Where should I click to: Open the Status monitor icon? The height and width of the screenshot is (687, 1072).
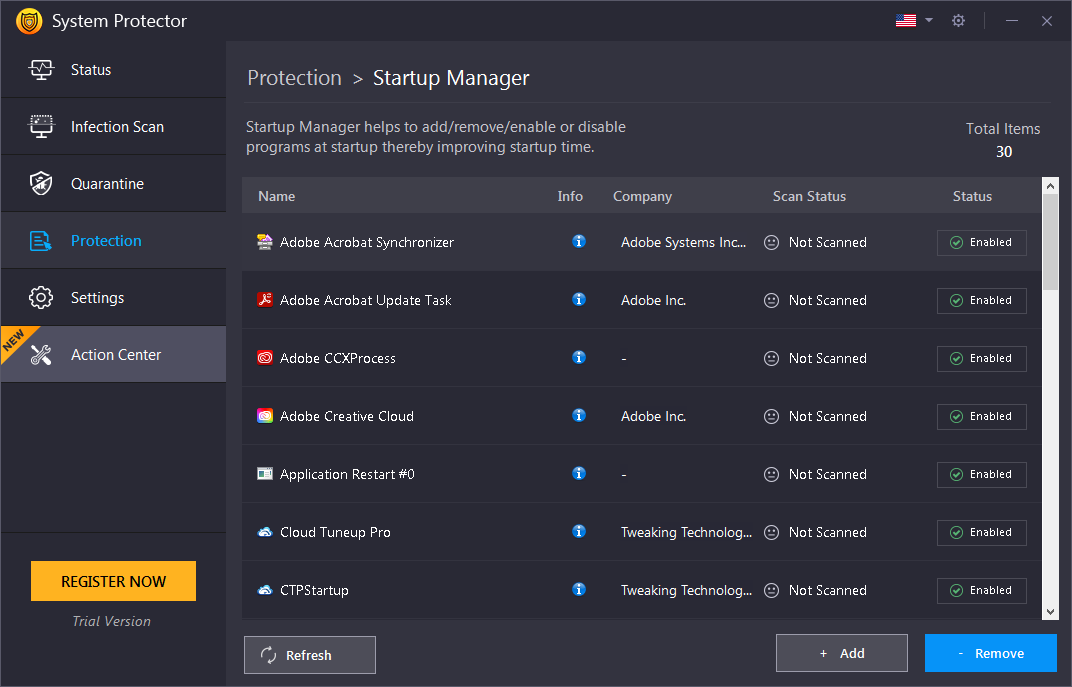tap(41, 69)
